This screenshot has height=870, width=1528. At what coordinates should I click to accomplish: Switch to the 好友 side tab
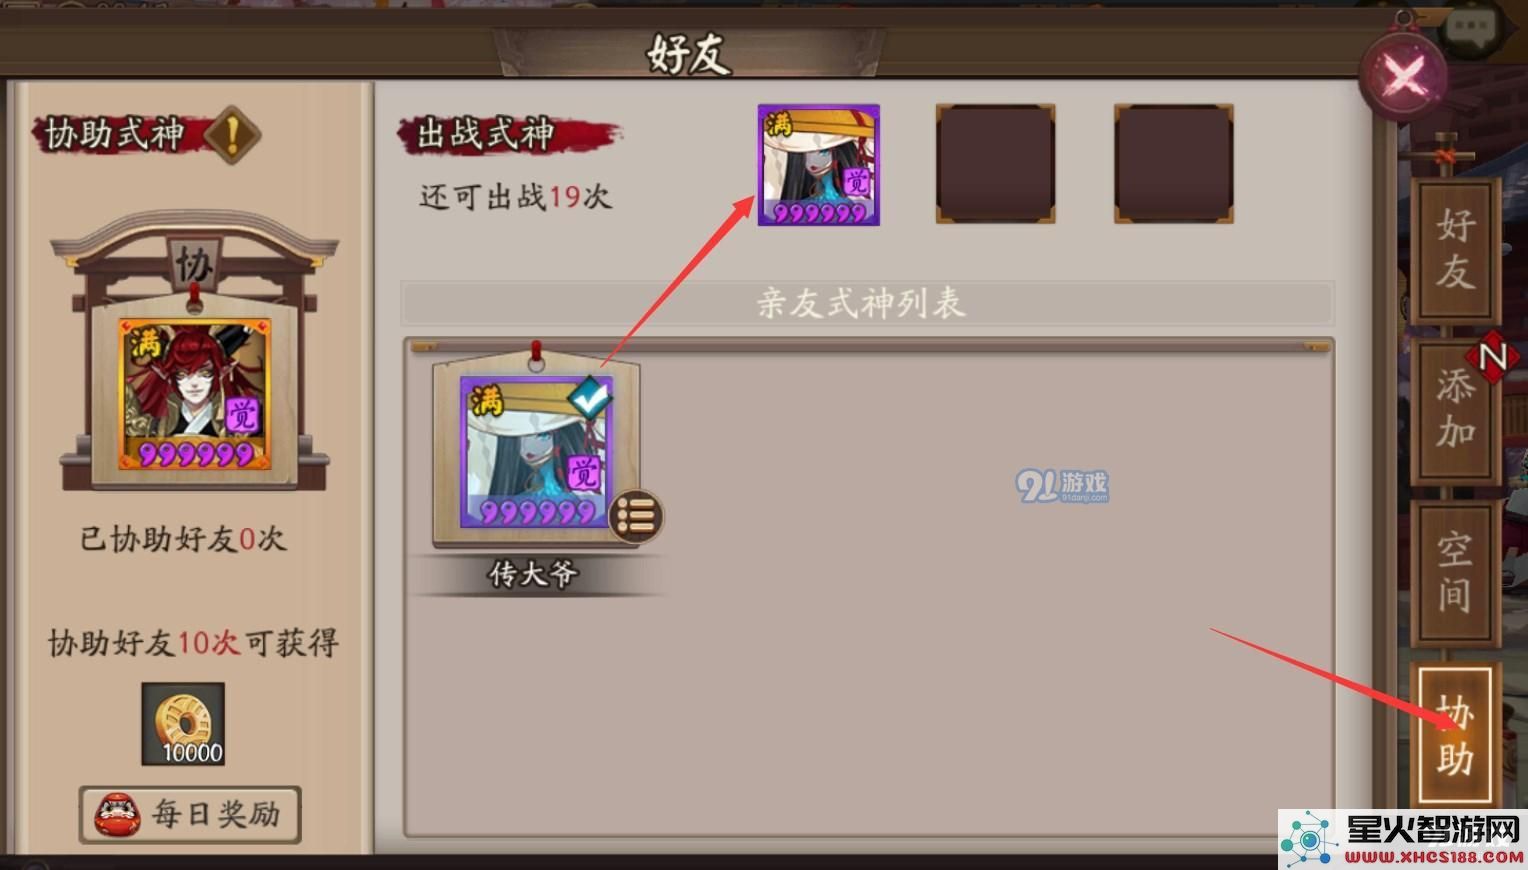1456,250
